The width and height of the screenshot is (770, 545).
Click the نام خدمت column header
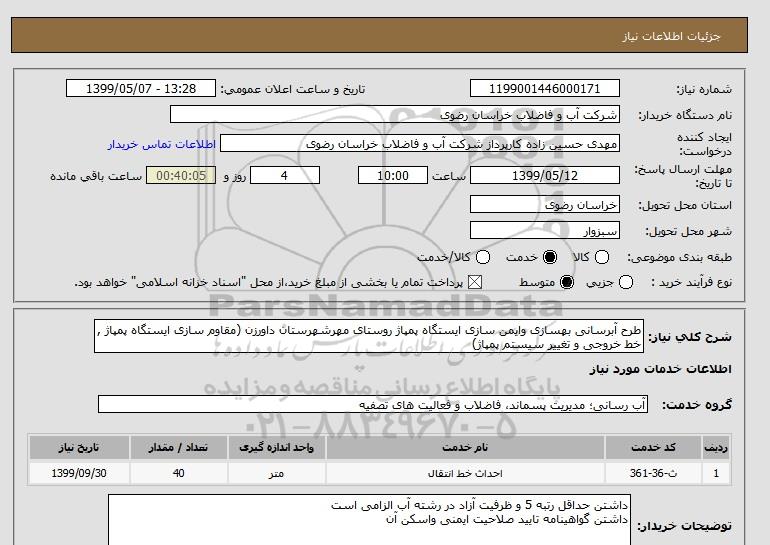coord(465,447)
